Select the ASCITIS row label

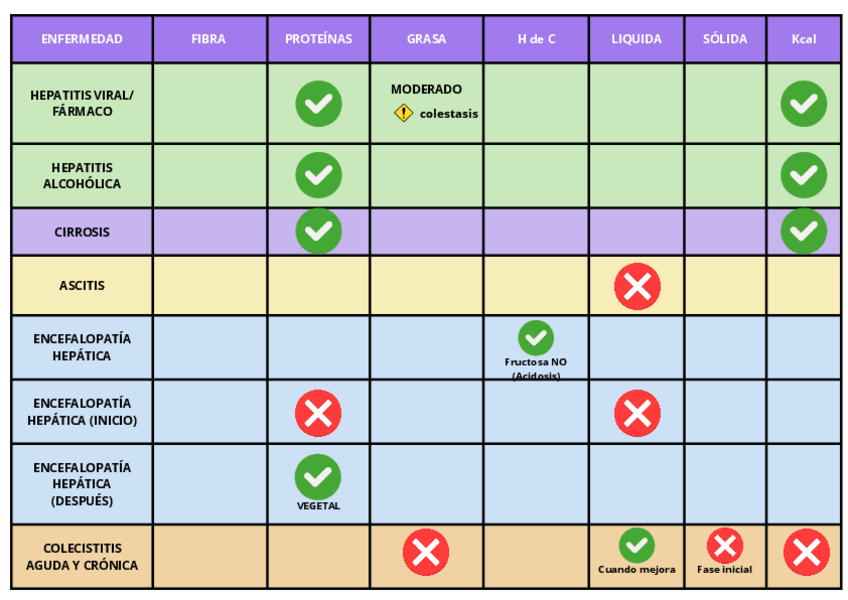[x=82, y=286]
